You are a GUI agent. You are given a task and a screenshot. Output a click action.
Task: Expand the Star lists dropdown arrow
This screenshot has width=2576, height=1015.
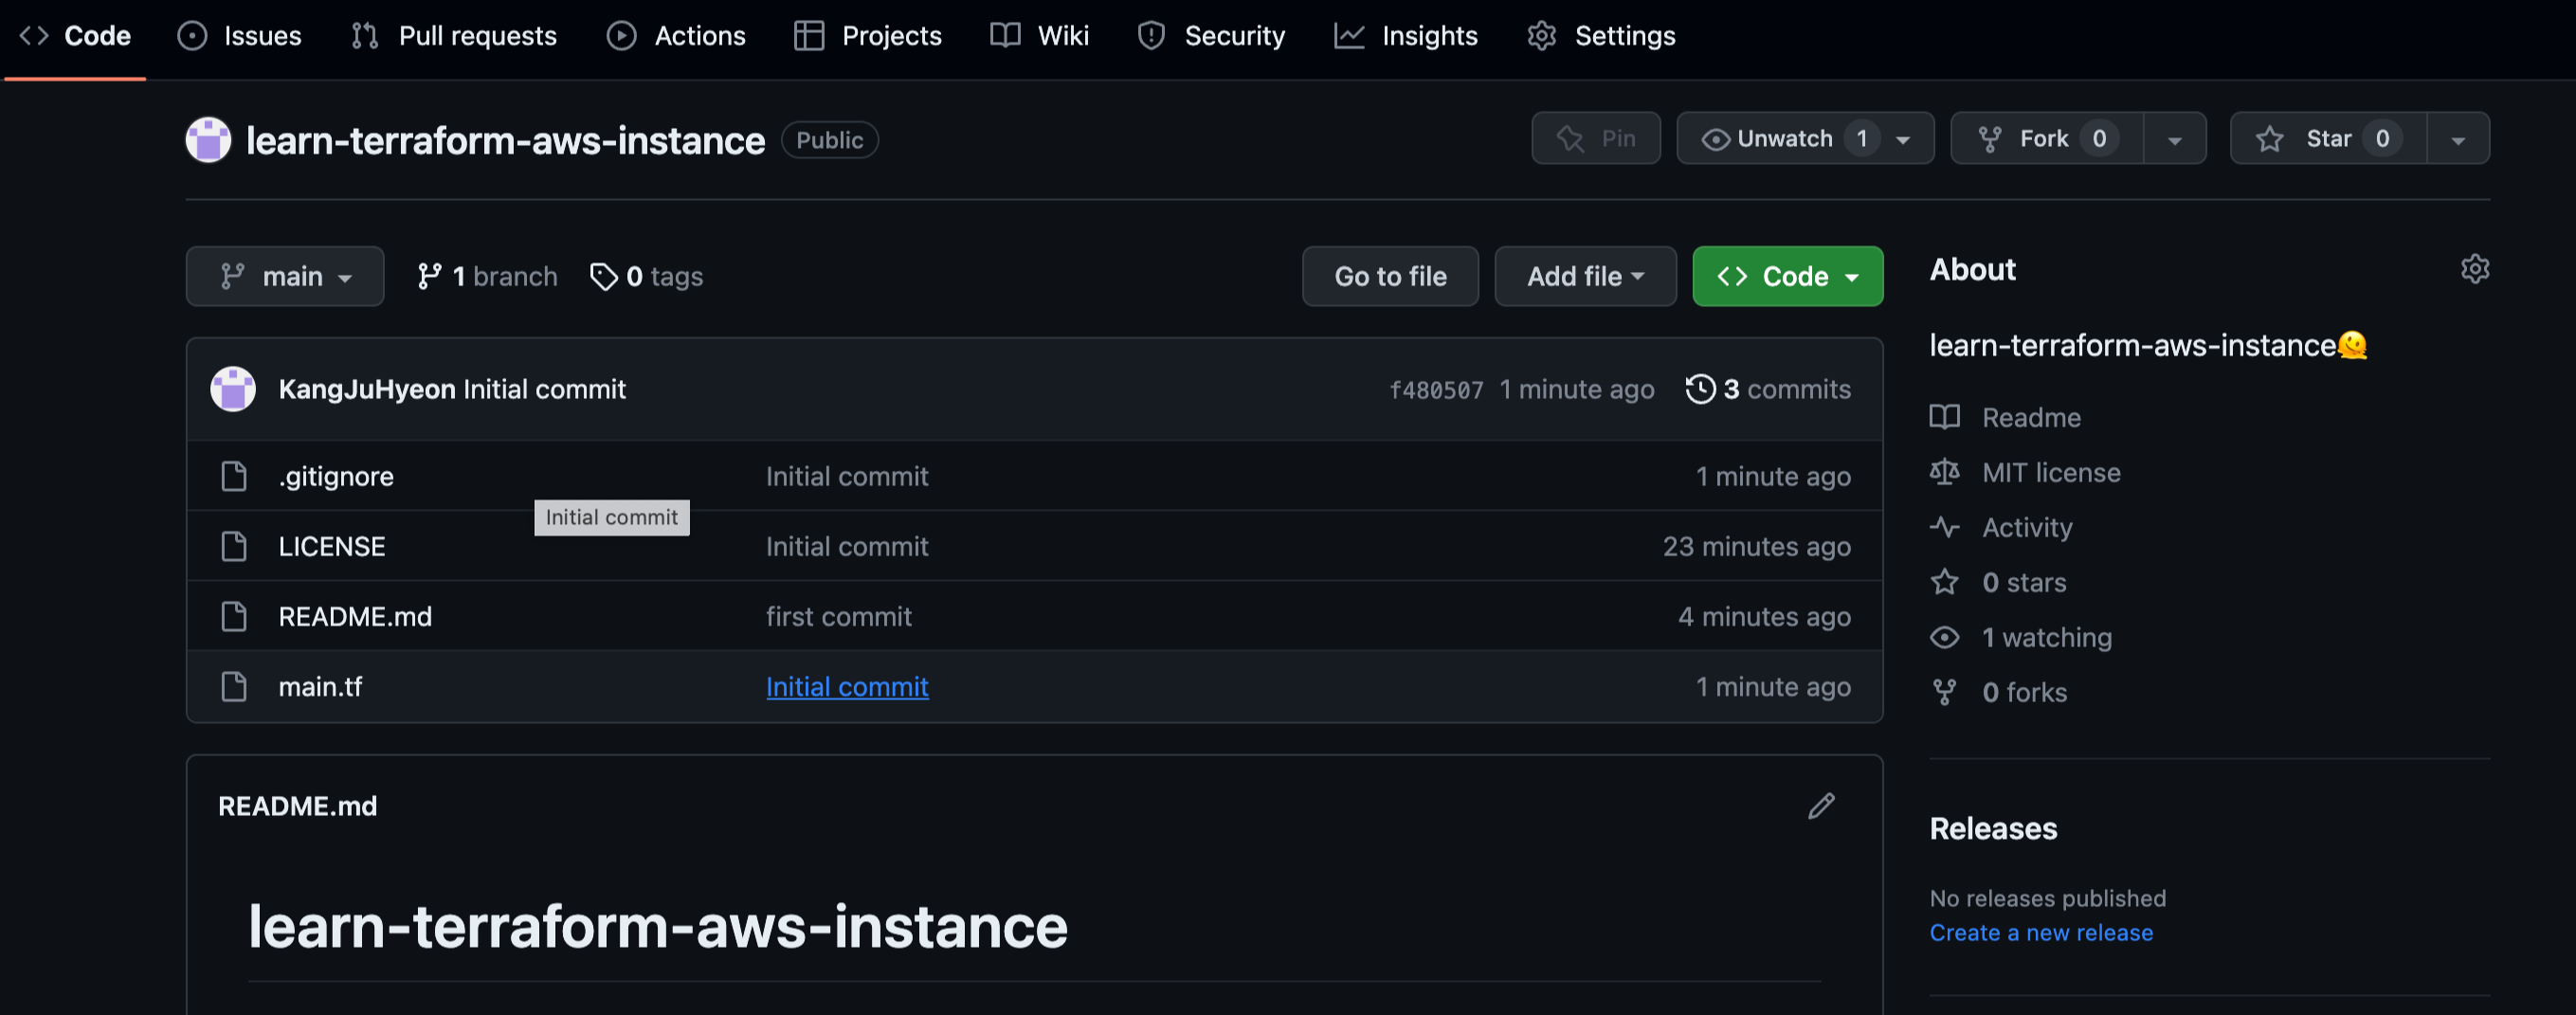point(2458,139)
